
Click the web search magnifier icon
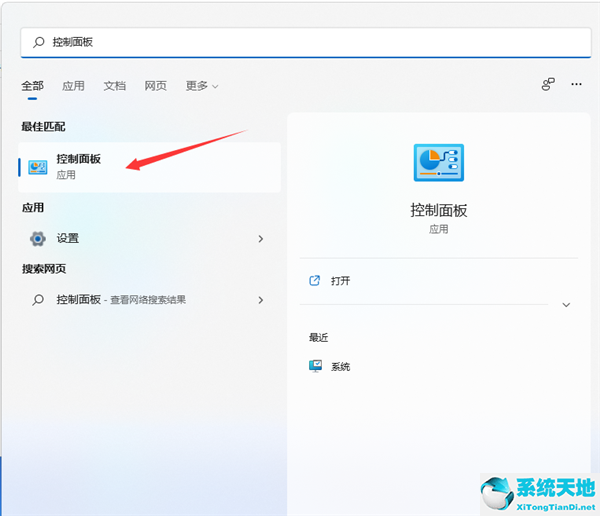pos(38,300)
